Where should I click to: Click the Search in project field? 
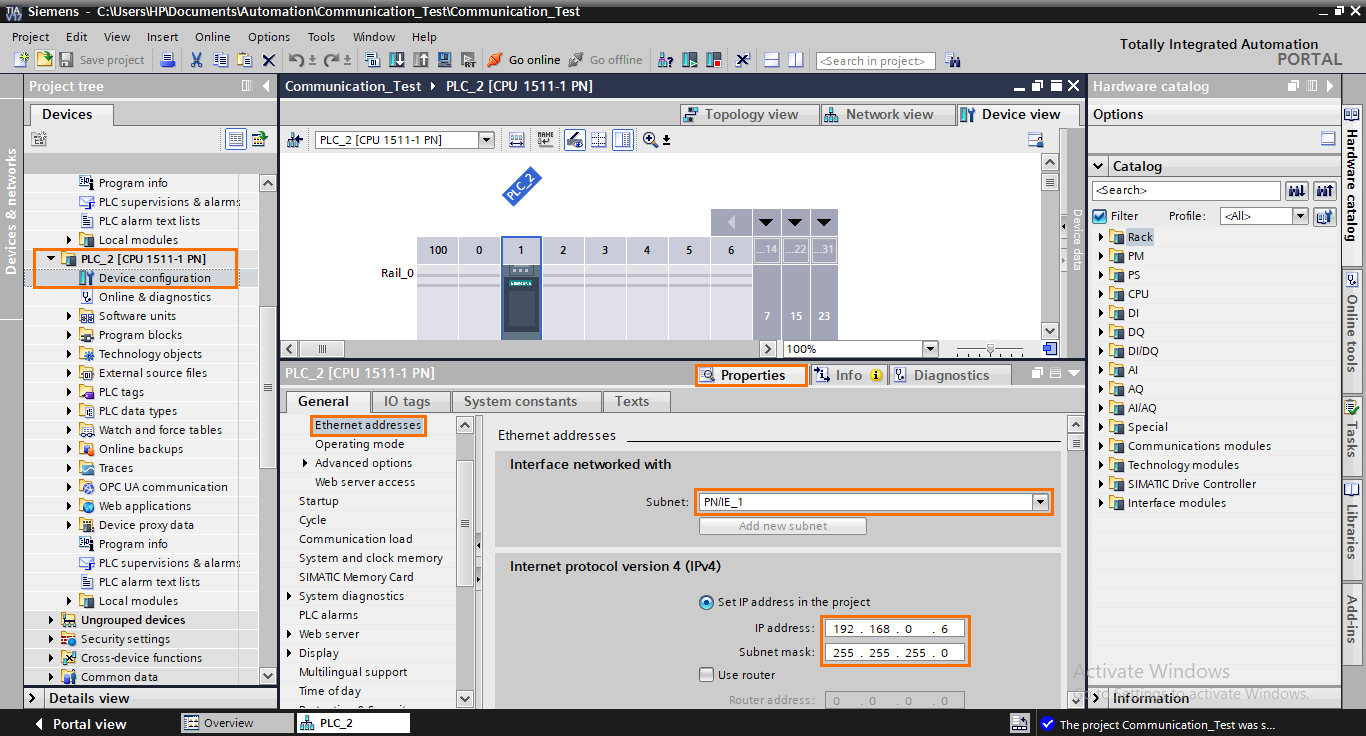tap(875, 60)
